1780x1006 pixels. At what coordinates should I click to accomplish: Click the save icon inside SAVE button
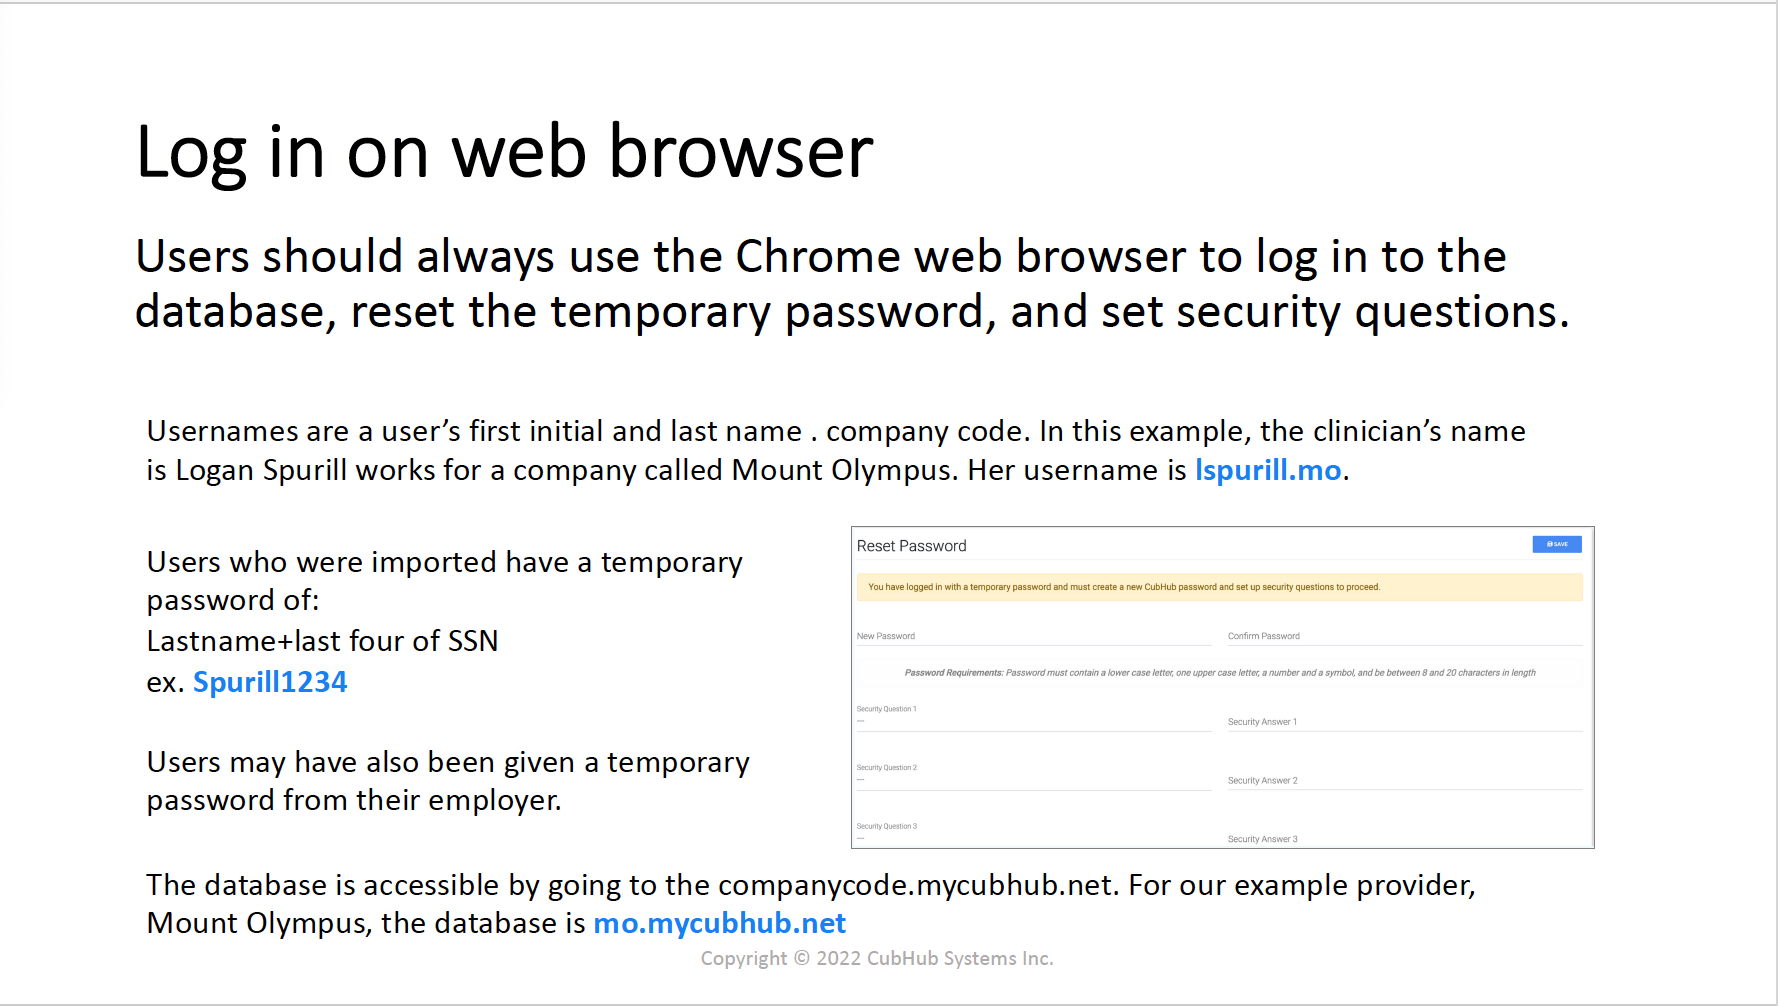pos(1549,544)
